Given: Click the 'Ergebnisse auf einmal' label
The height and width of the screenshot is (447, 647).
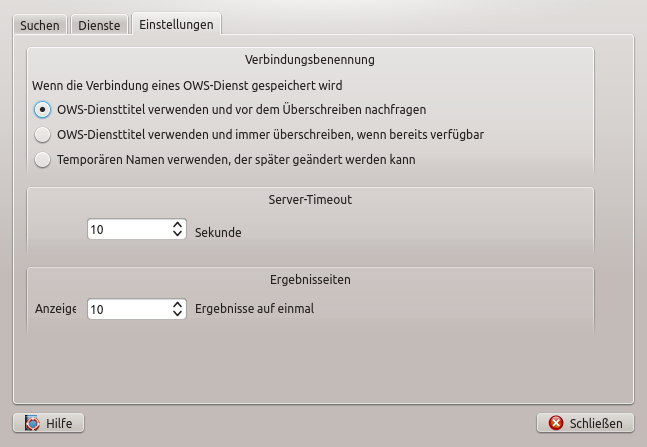Looking at the screenshot, I should pyautogui.click(x=254, y=309).
